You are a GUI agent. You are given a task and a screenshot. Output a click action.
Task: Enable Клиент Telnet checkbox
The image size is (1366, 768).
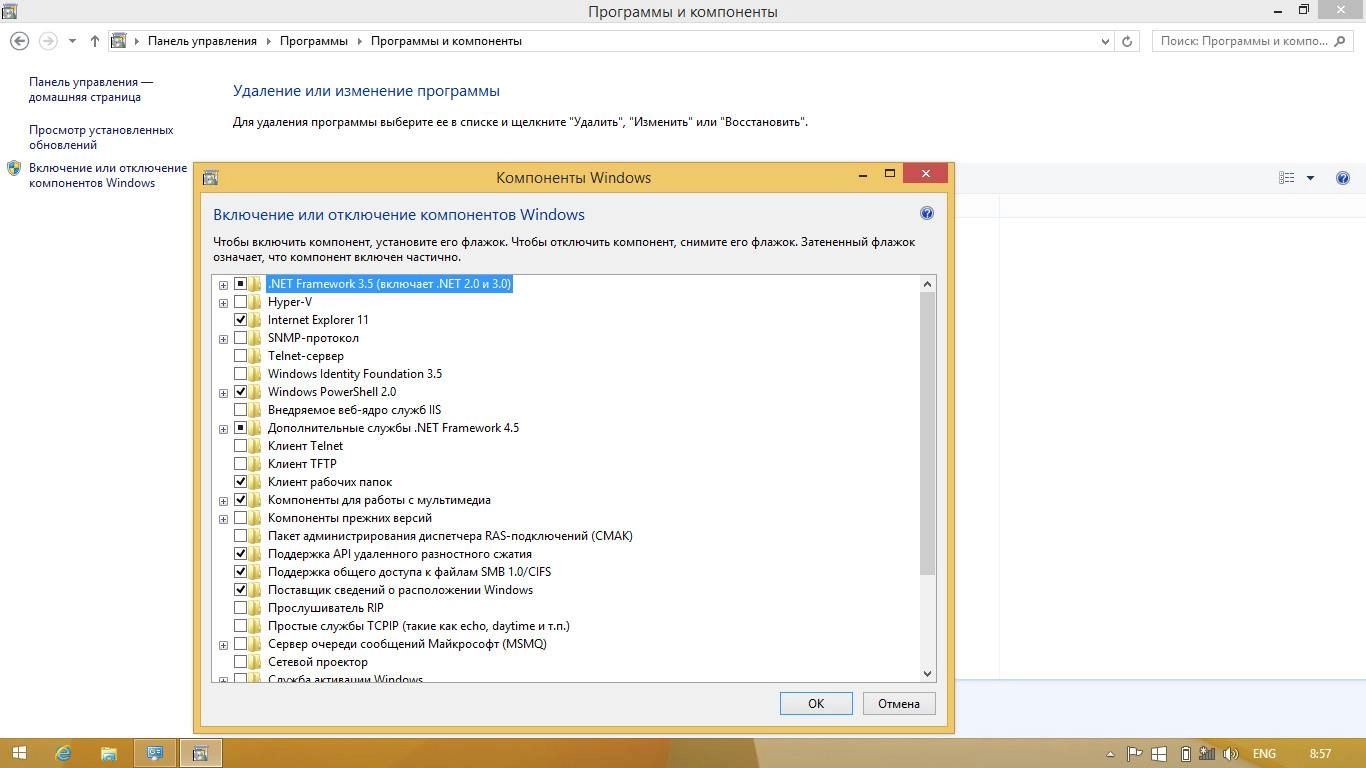pyautogui.click(x=240, y=446)
